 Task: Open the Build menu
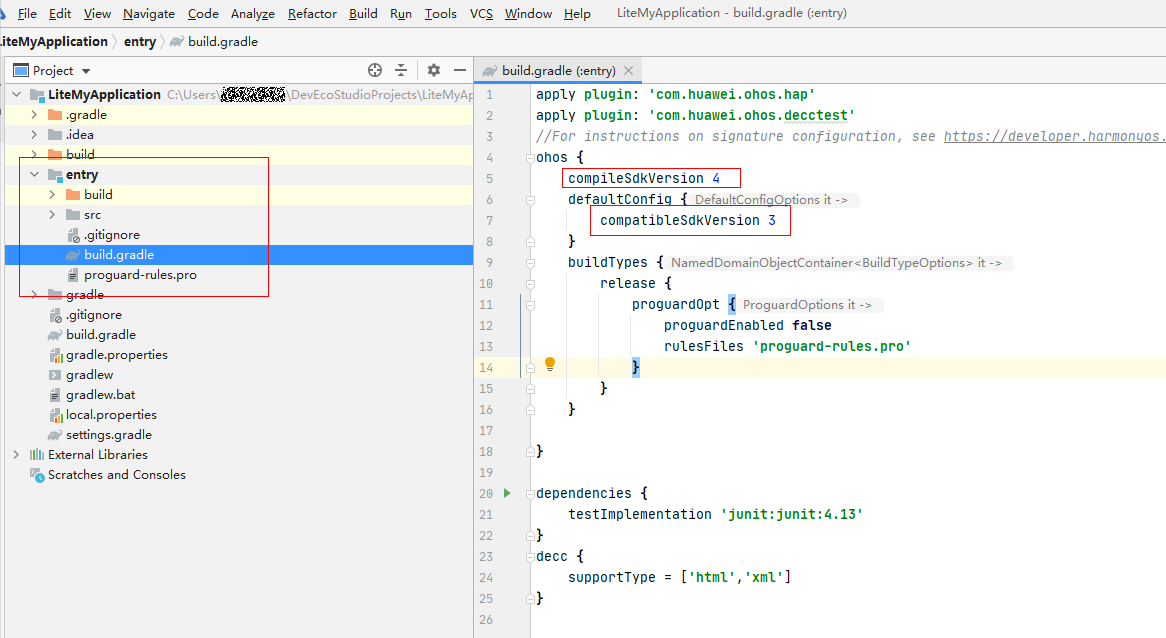pyautogui.click(x=363, y=13)
